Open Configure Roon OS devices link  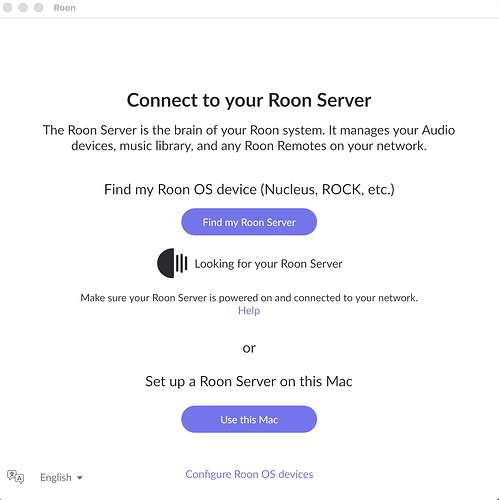[x=249, y=474]
